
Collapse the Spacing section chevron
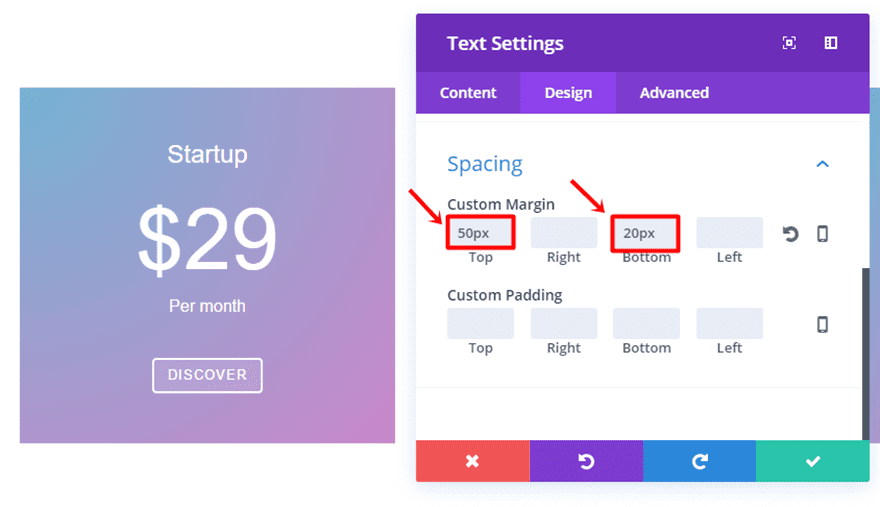(x=822, y=164)
